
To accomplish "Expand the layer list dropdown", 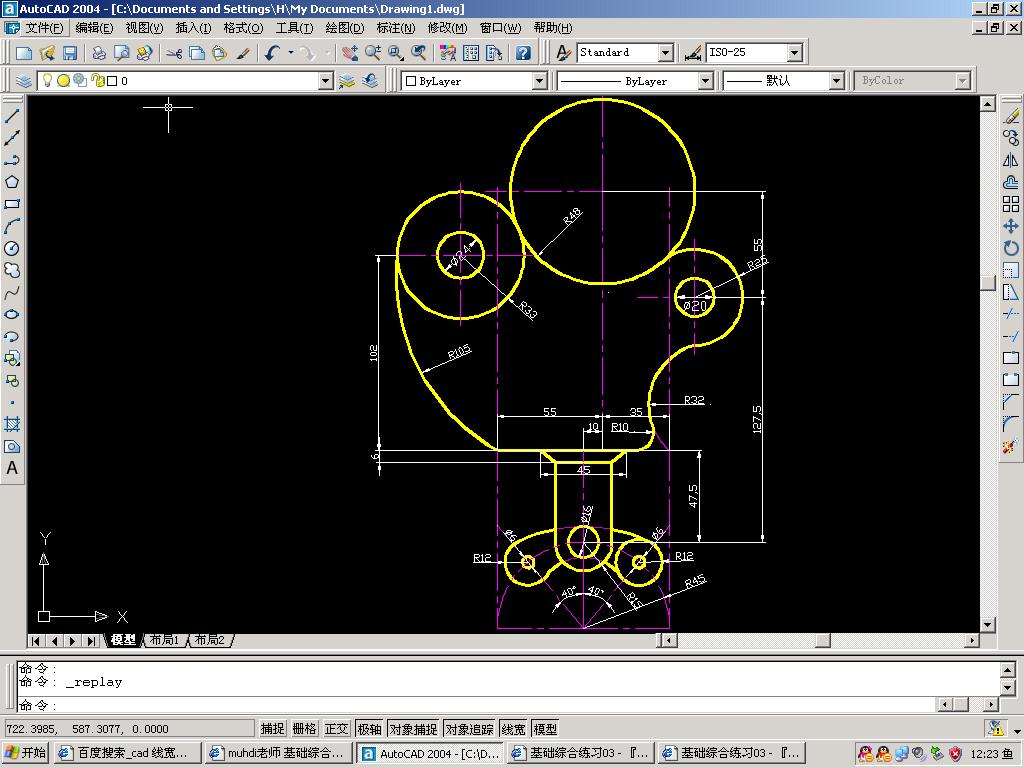I will [325, 81].
